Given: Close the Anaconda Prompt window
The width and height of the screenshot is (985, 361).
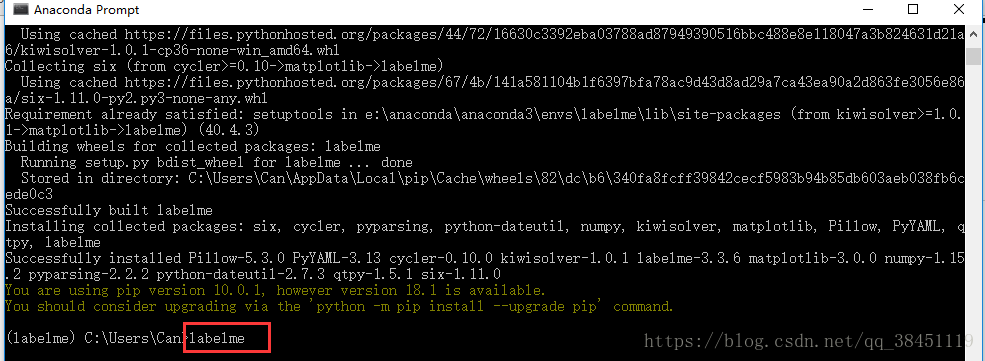Looking at the screenshot, I should tap(959, 9).
